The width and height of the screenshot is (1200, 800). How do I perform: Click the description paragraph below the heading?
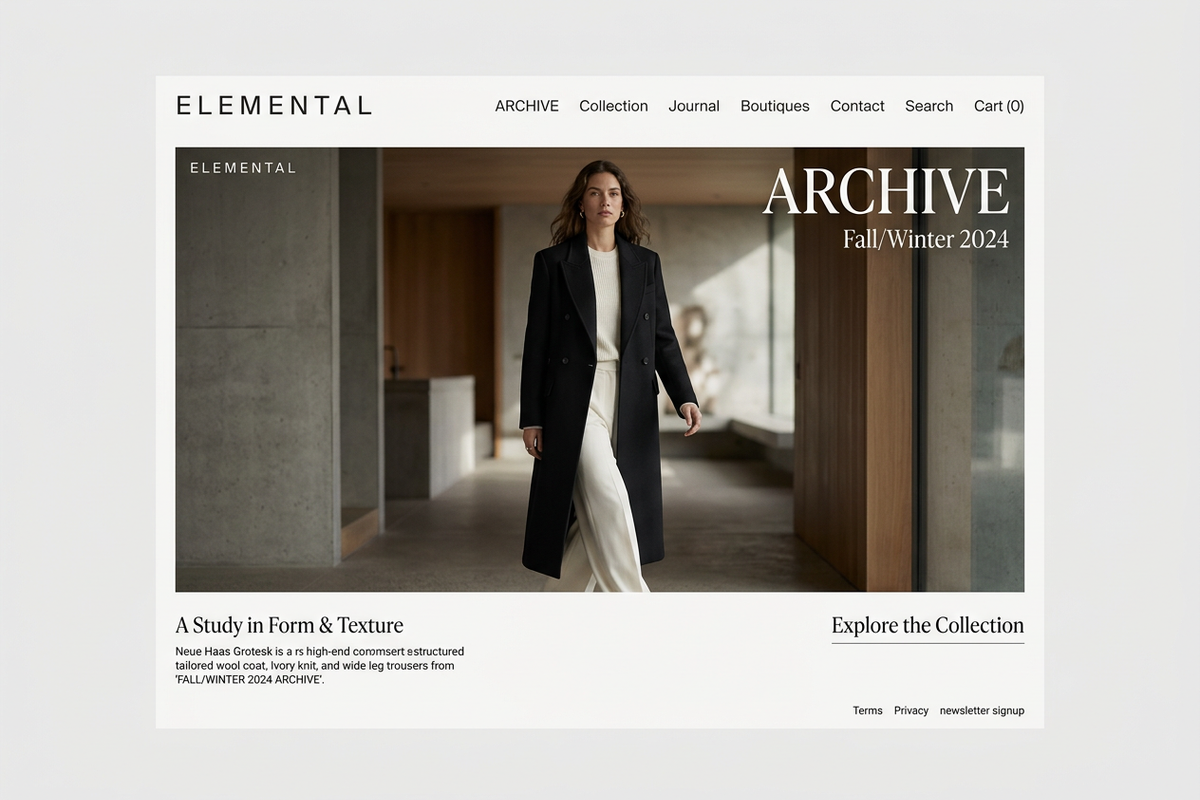pos(318,665)
